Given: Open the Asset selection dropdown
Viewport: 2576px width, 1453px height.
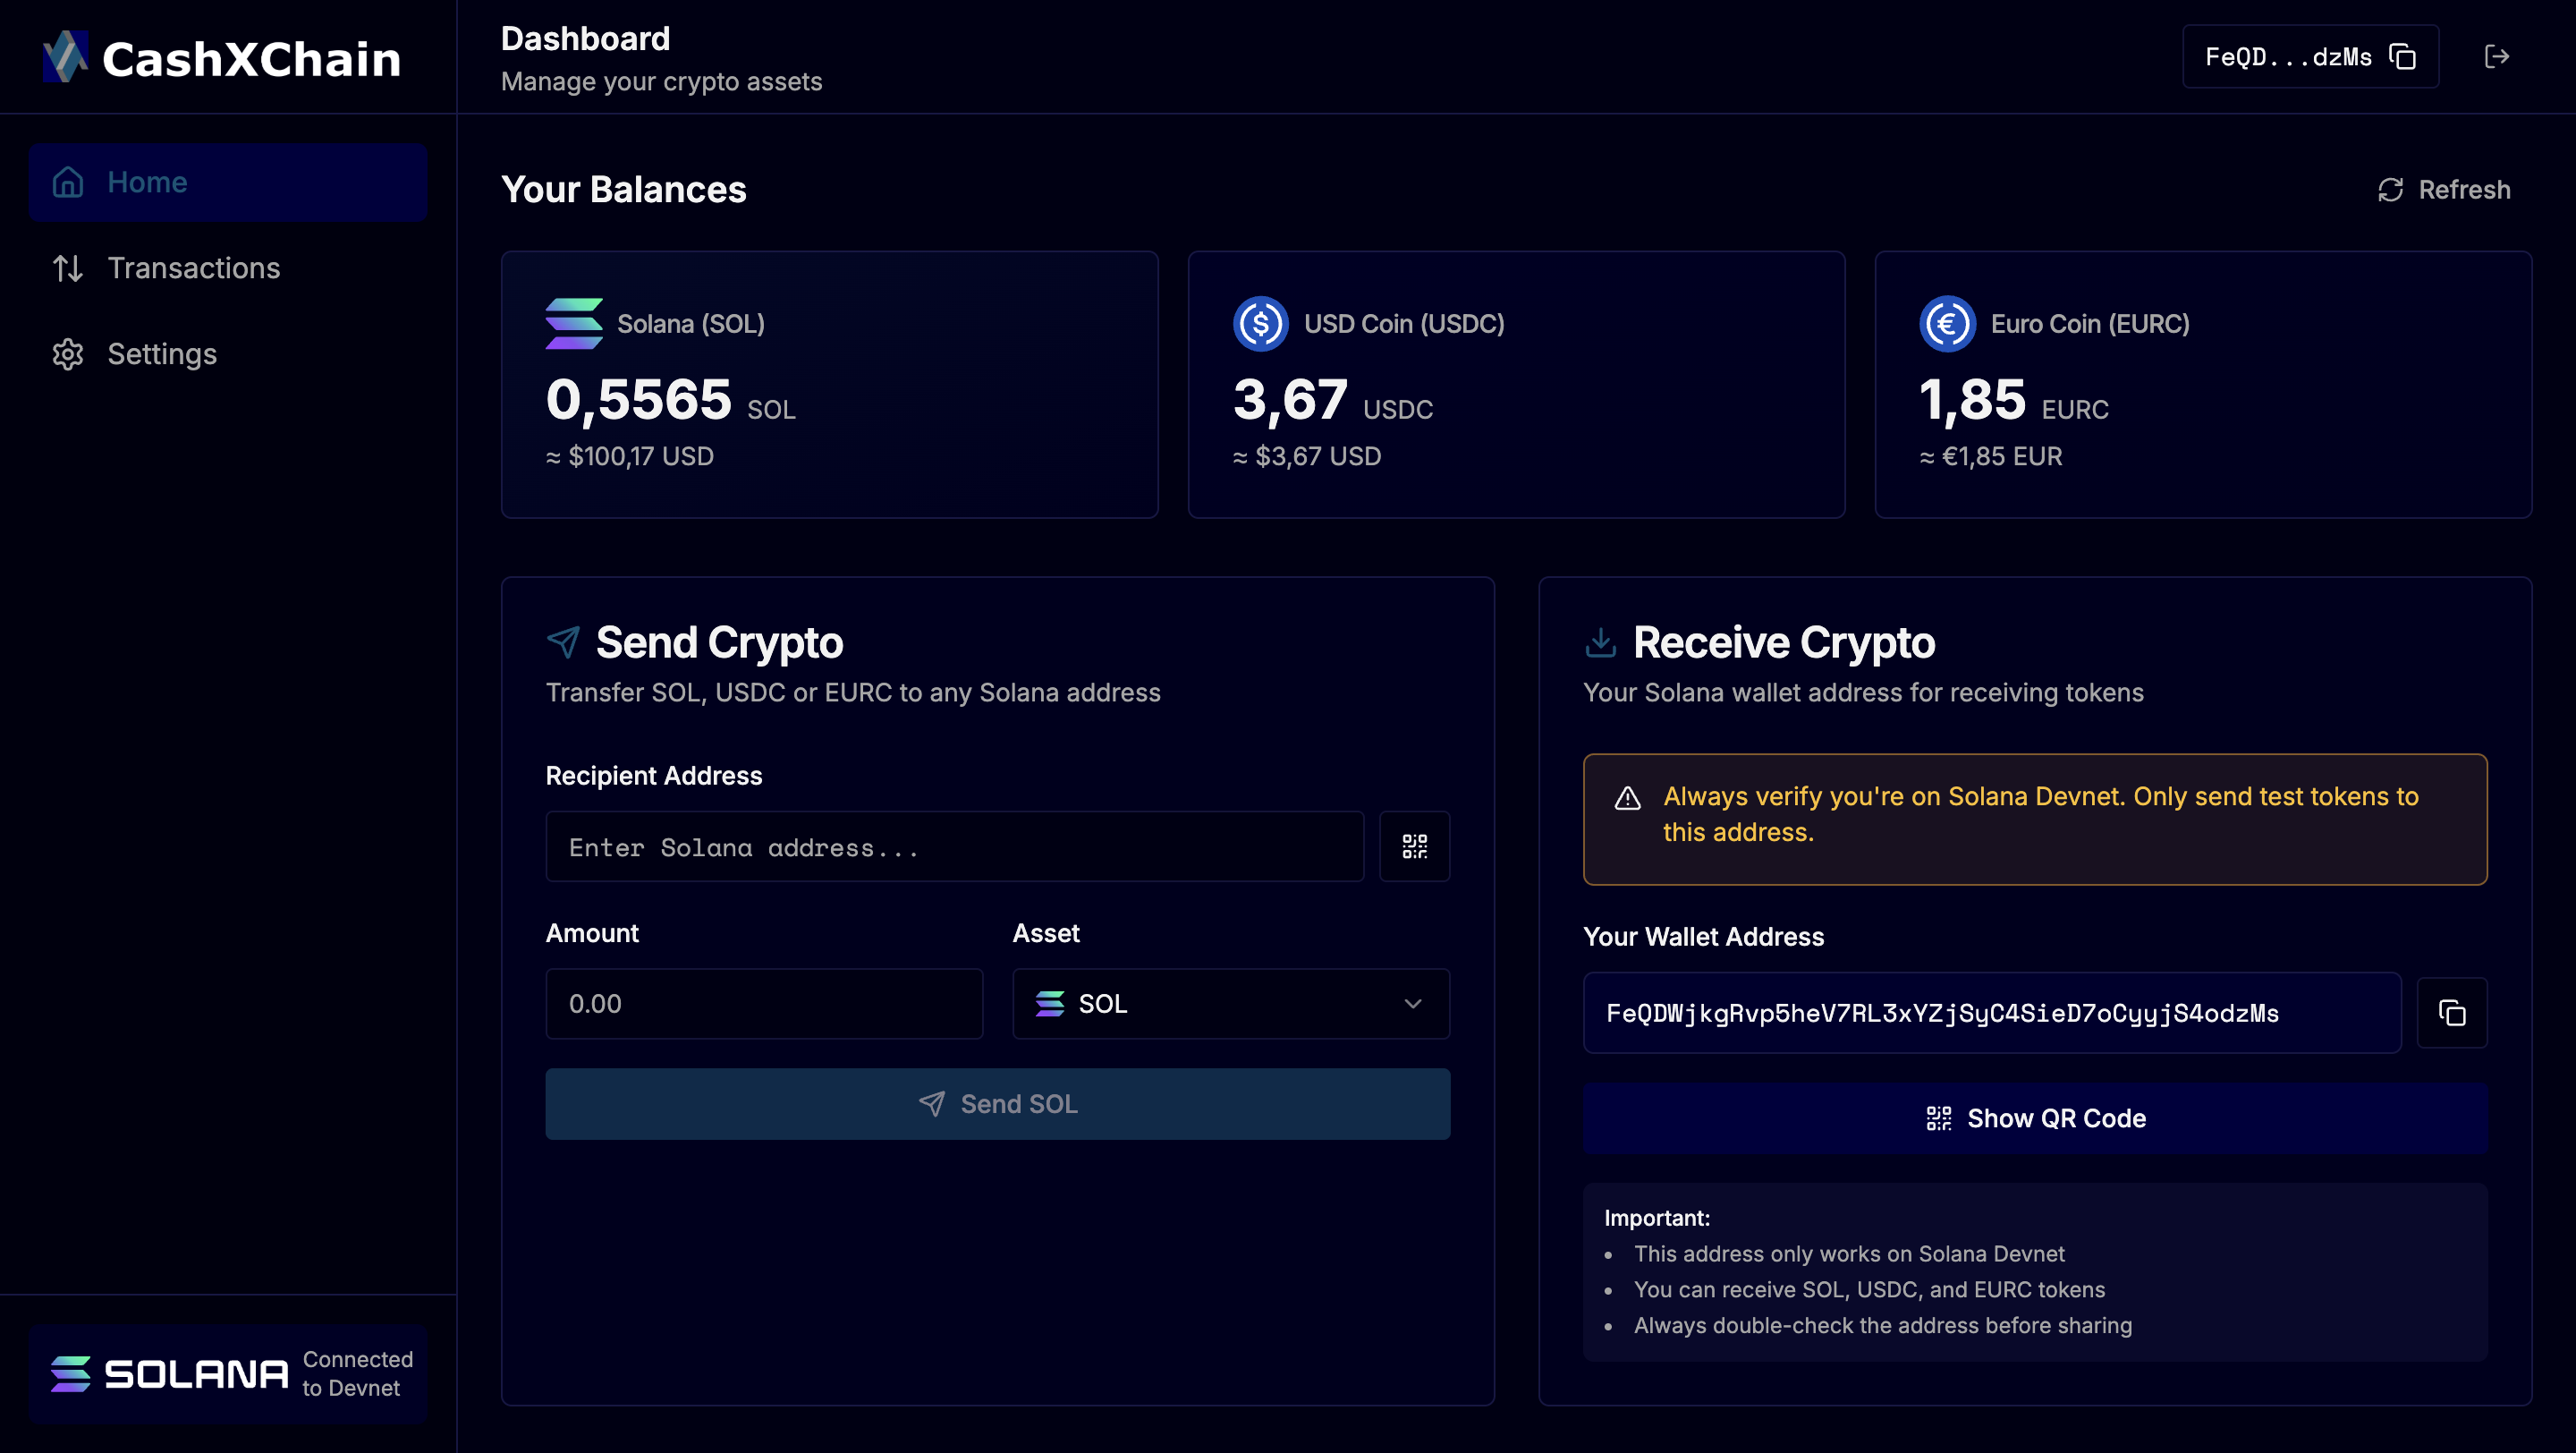Looking at the screenshot, I should point(1230,1003).
